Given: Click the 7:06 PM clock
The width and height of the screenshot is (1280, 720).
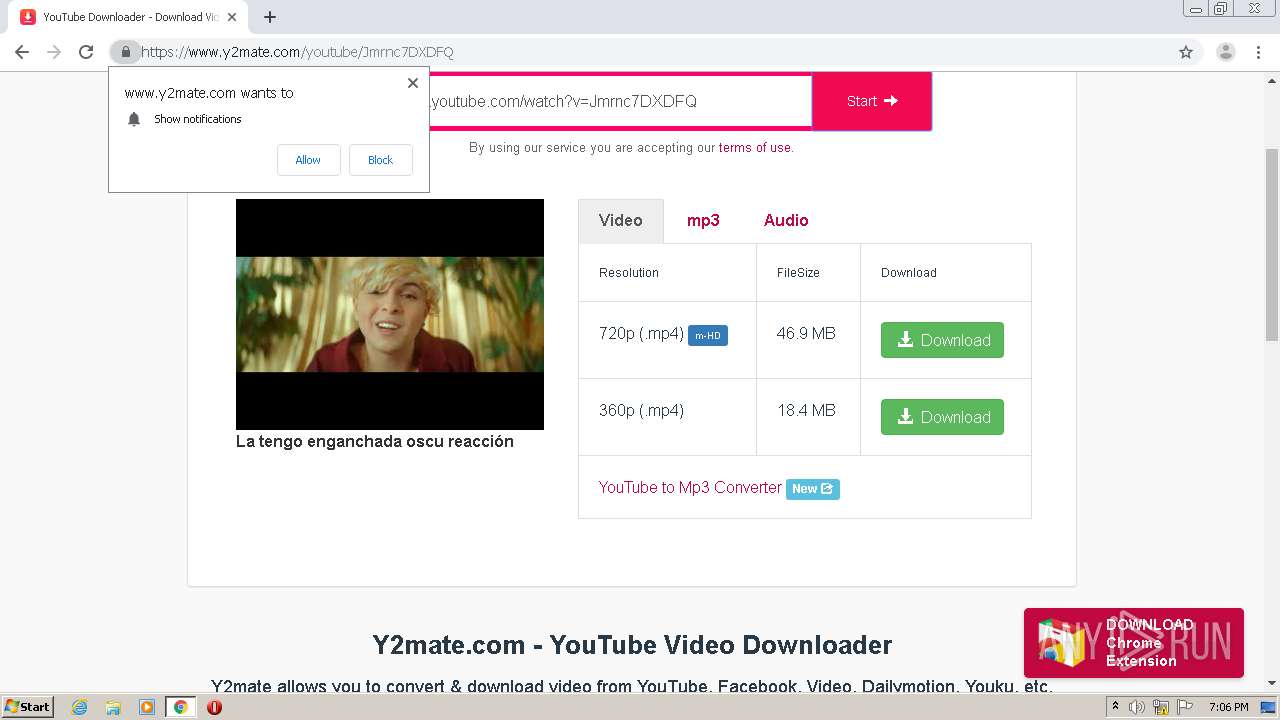Looking at the screenshot, I should pos(1228,707).
